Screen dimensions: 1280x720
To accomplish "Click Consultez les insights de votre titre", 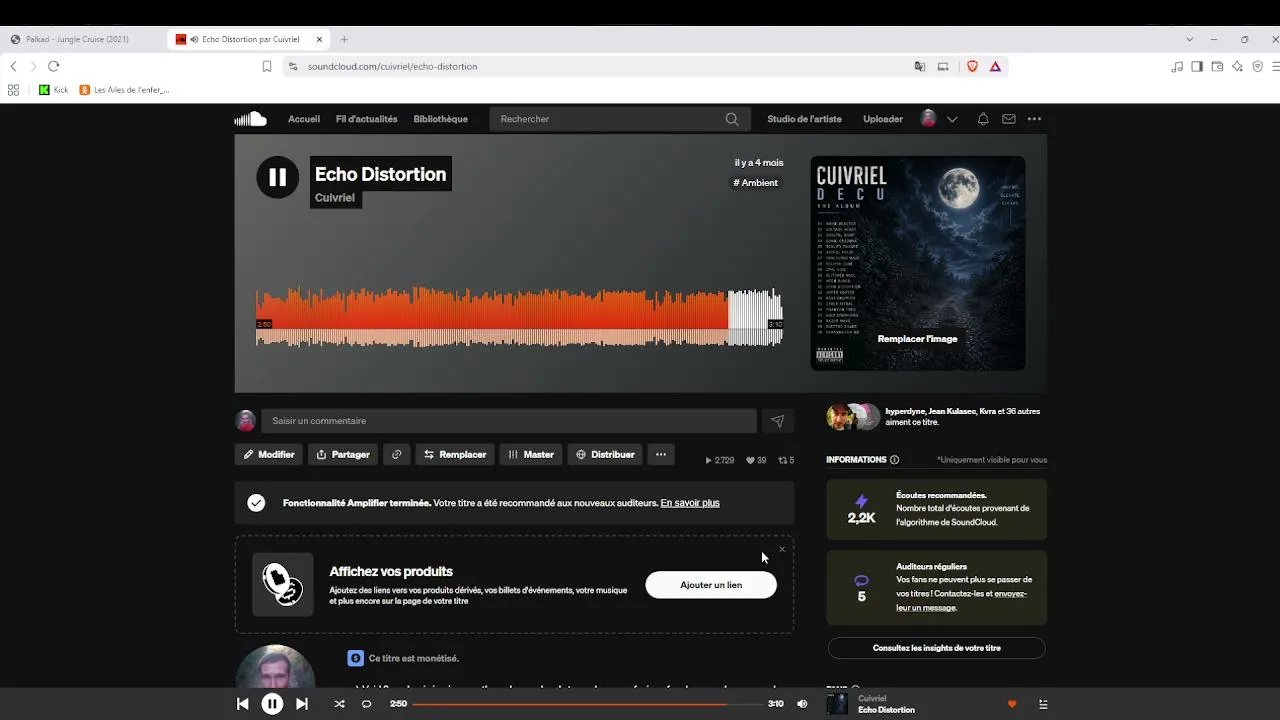I will pyautogui.click(x=937, y=648).
